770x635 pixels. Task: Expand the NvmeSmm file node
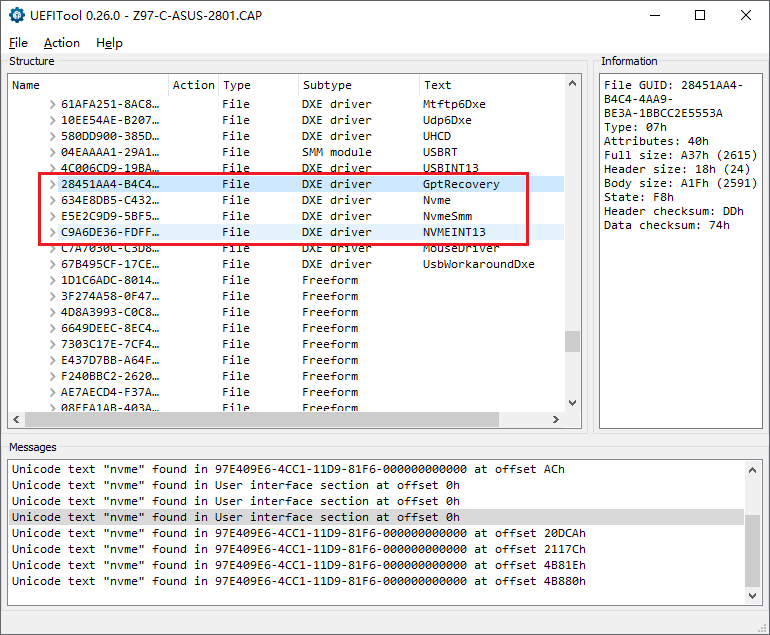tap(53, 216)
